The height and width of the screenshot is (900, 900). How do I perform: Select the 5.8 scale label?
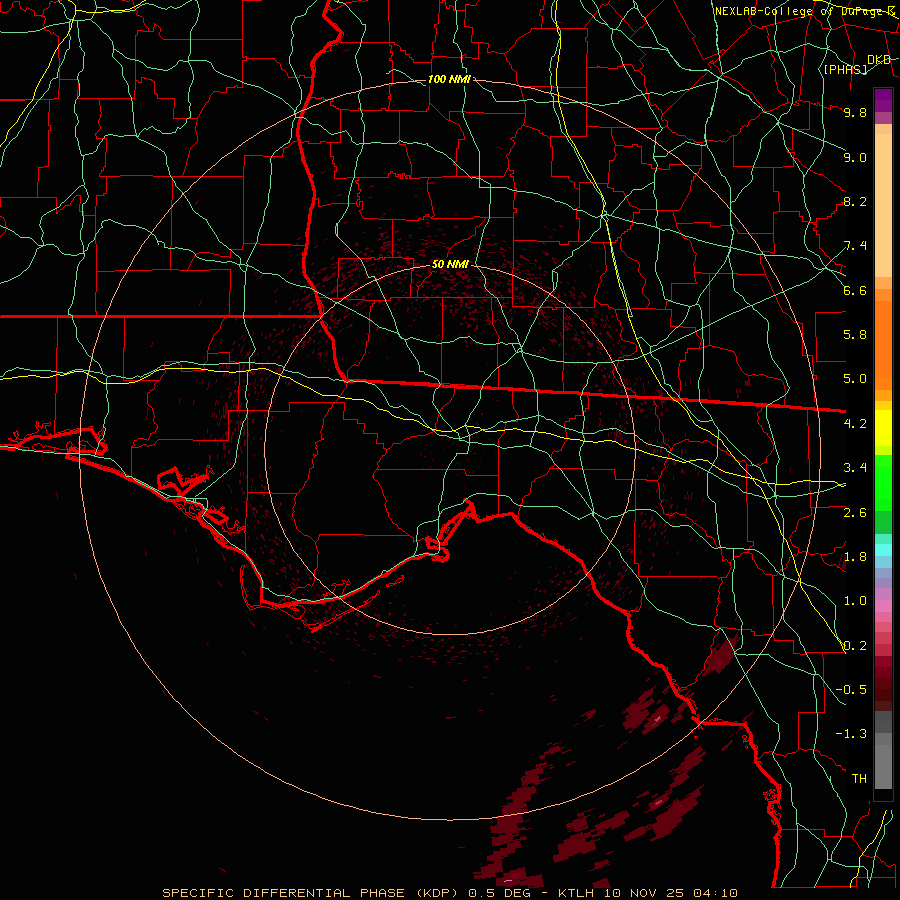click(855, 335)
